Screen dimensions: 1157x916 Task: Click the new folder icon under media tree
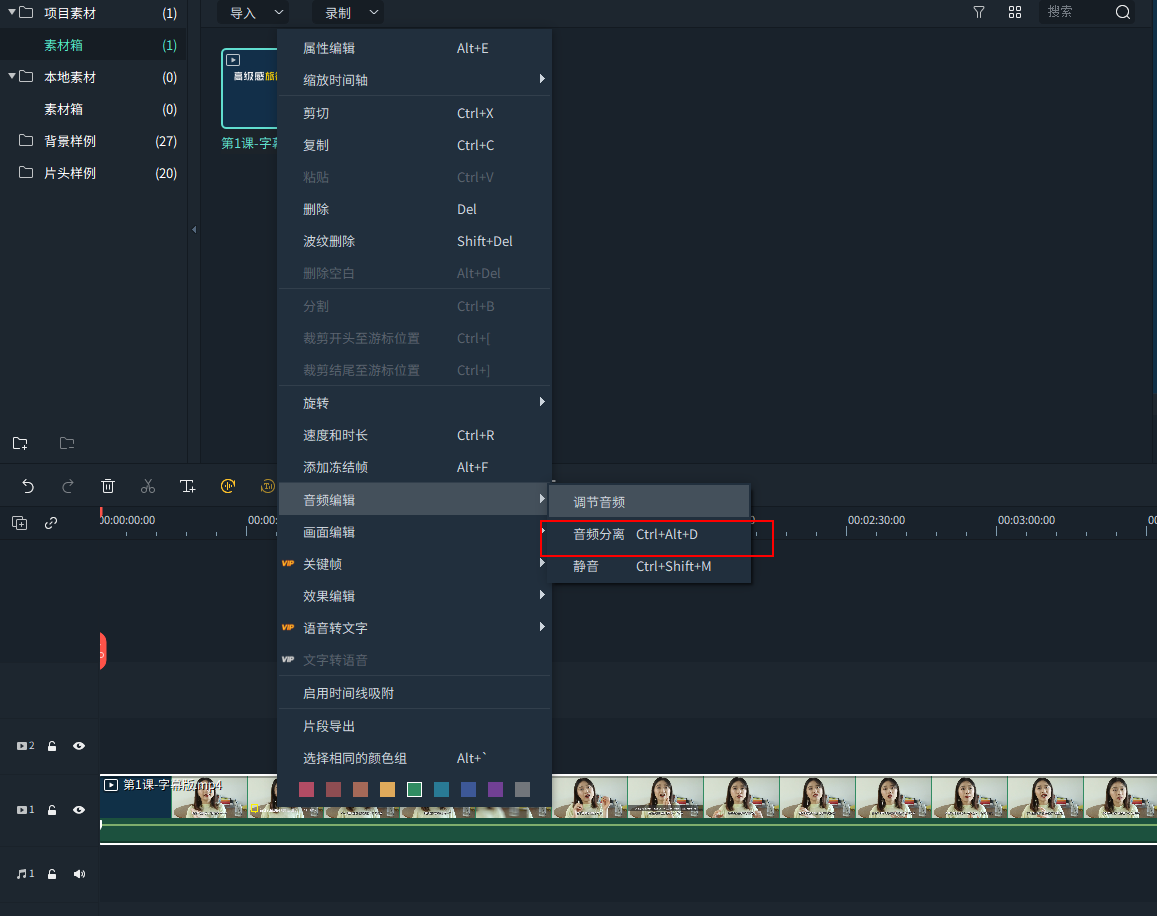(20, 443)
